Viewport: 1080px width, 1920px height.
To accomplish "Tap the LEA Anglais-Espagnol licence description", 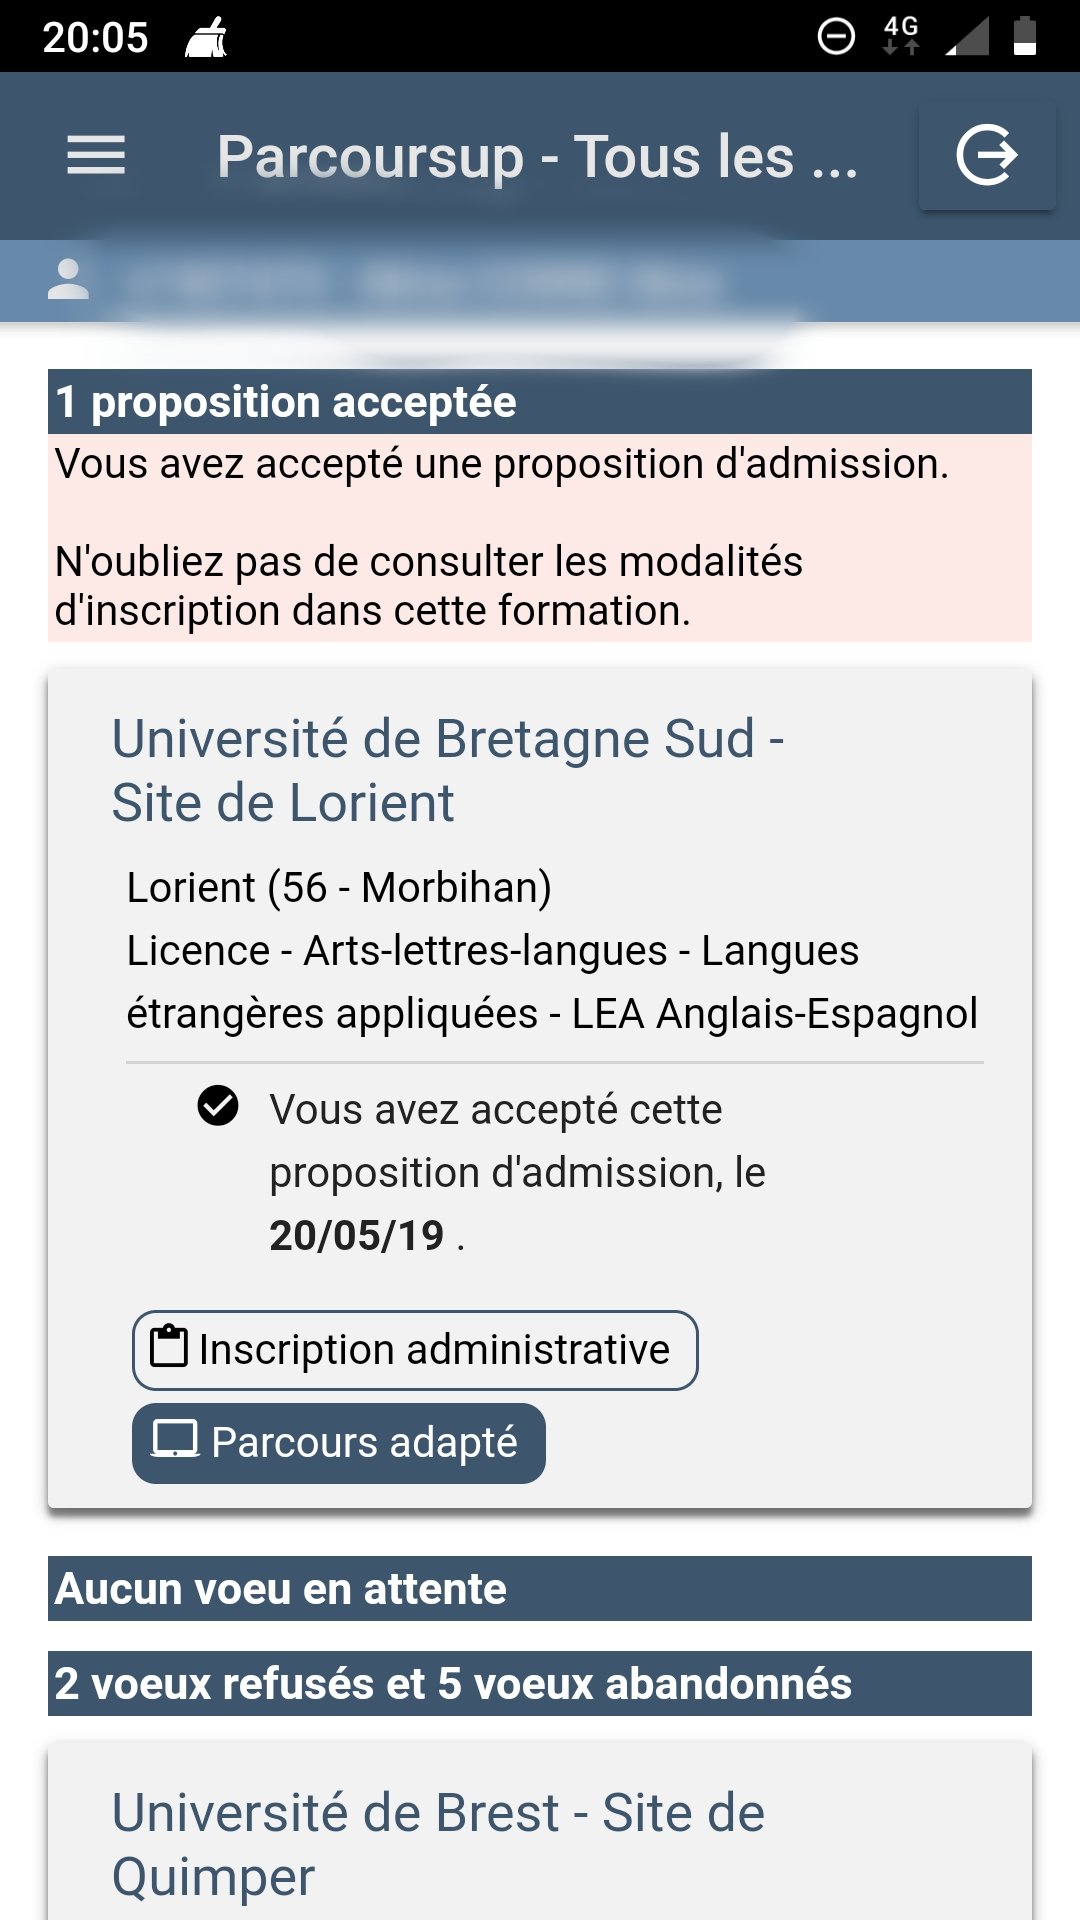I will pos(552,981).
